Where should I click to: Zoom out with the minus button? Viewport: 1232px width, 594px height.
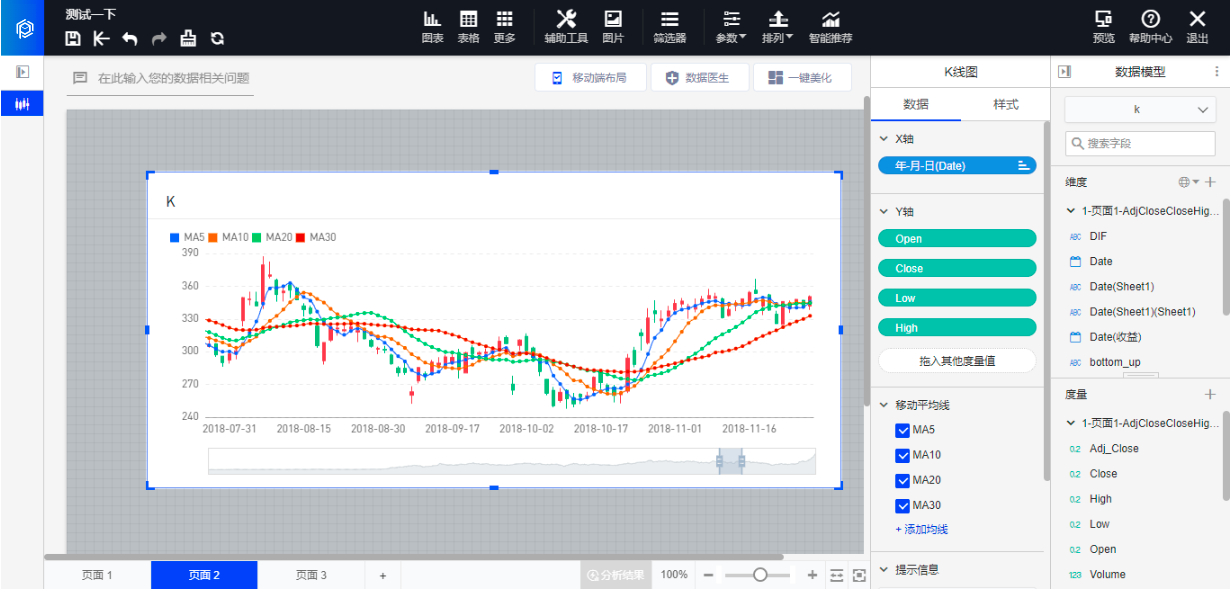708,575
